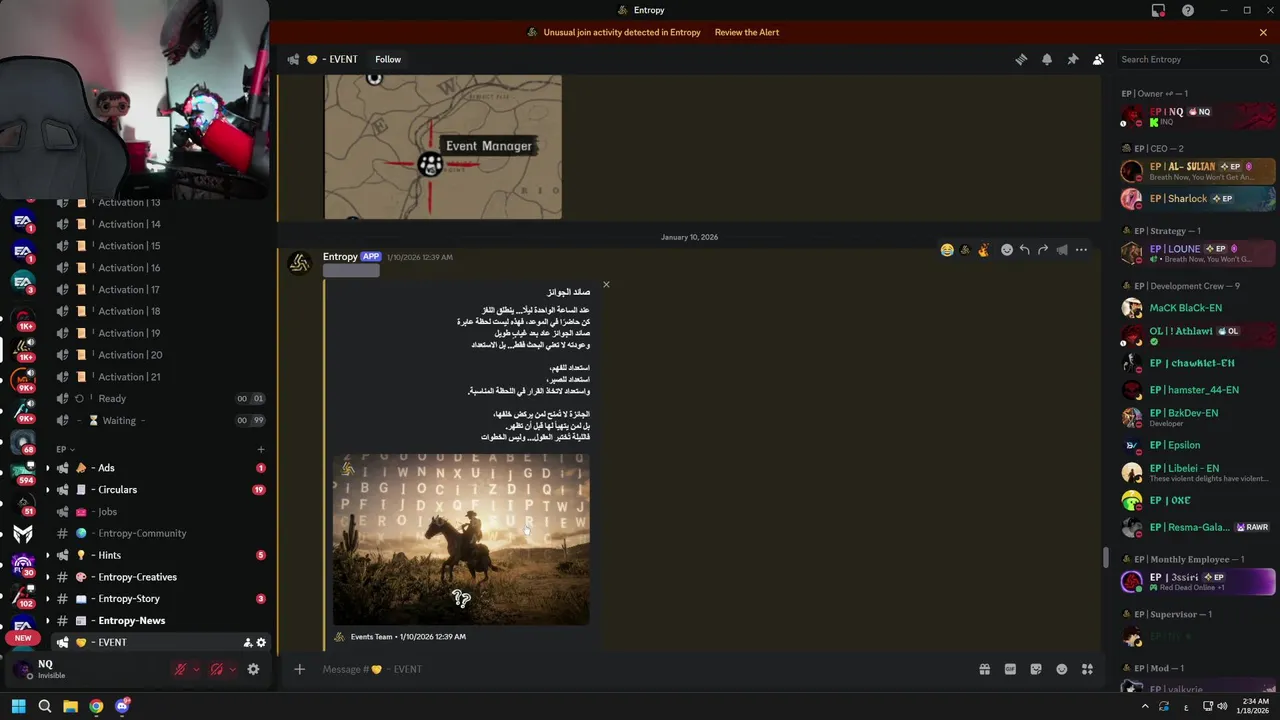
Task: Open Windows taskbar search
Action: coord(44,706)
